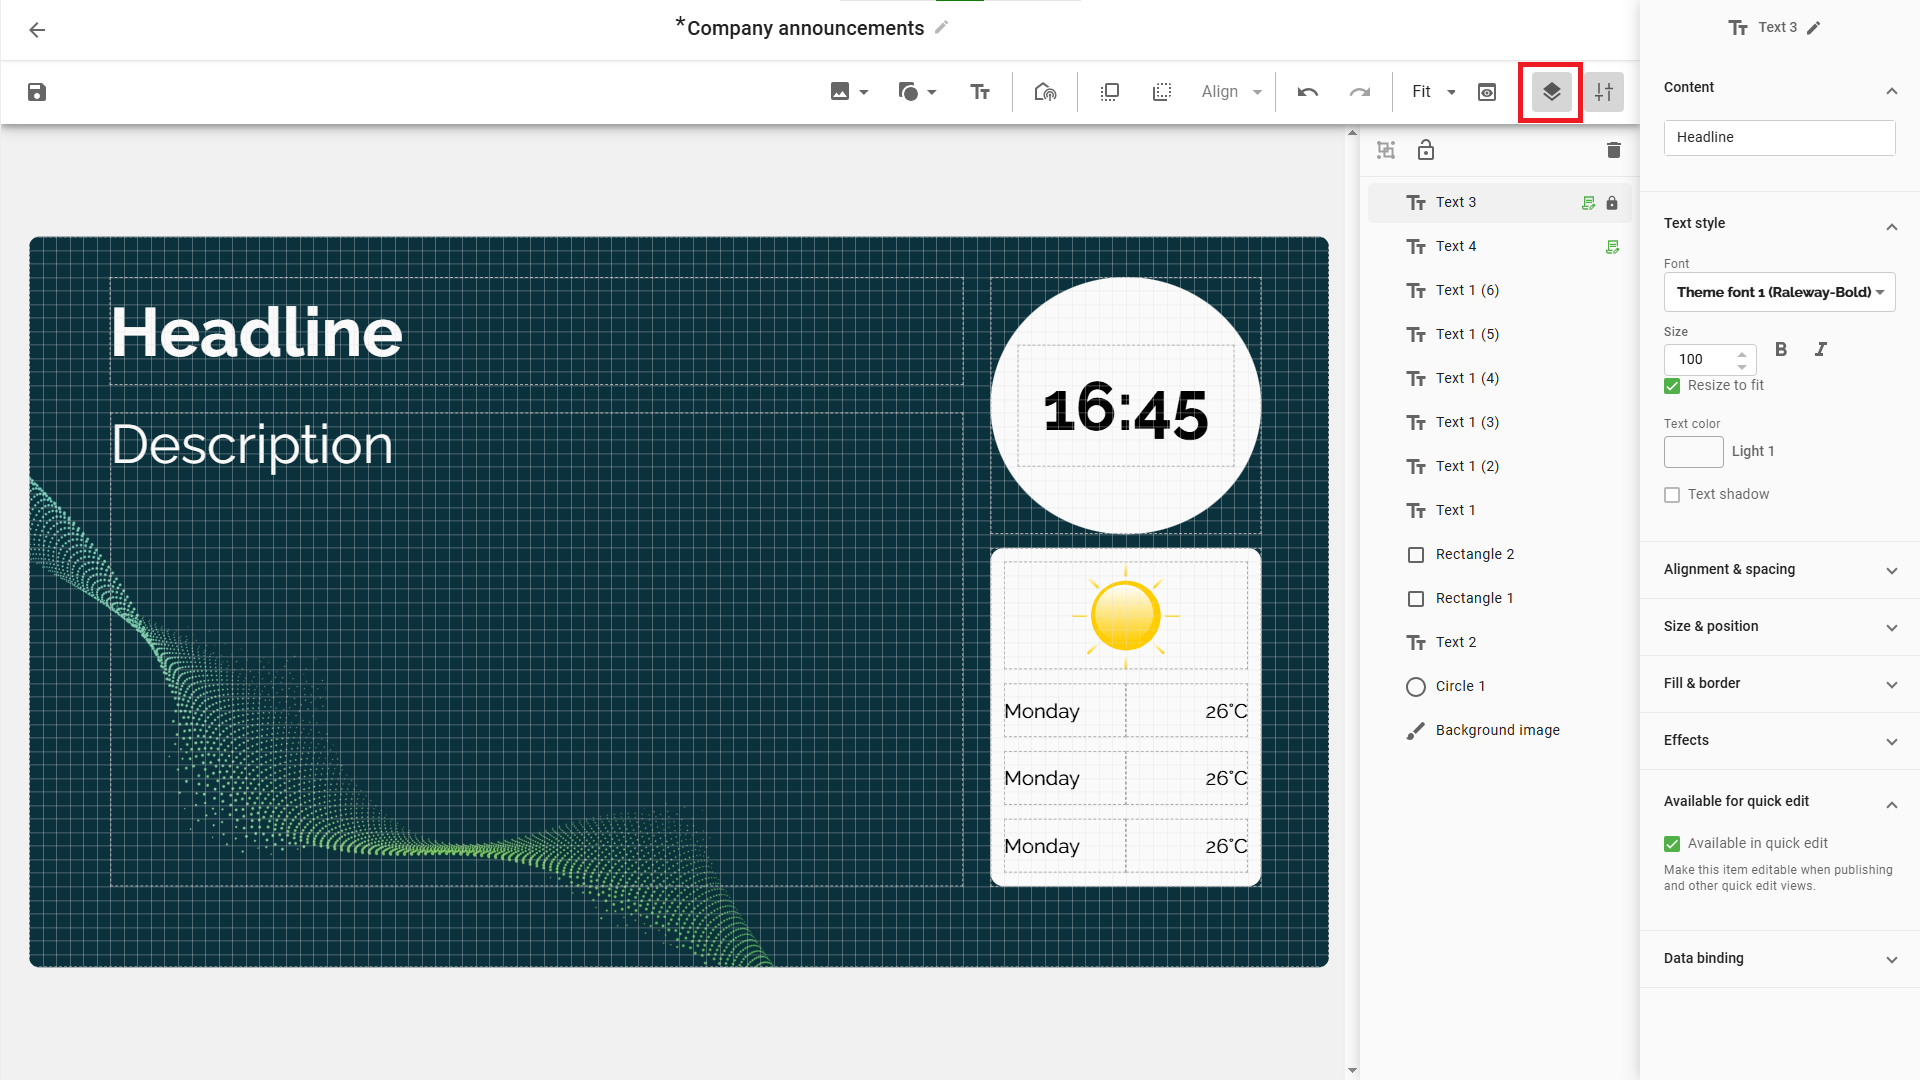
Task: Edit the Company announcements title with the pencil icon
Action: click(941, 28)
